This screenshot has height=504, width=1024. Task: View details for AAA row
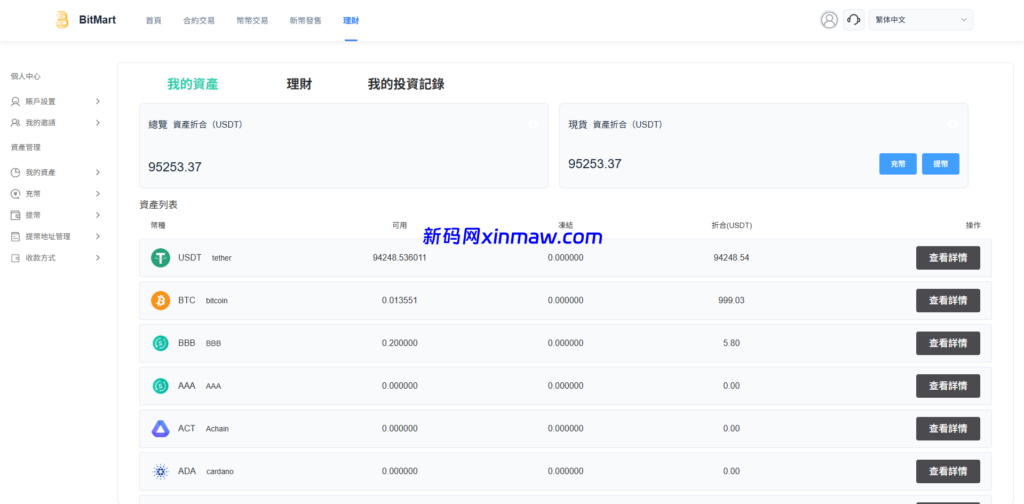948,386
